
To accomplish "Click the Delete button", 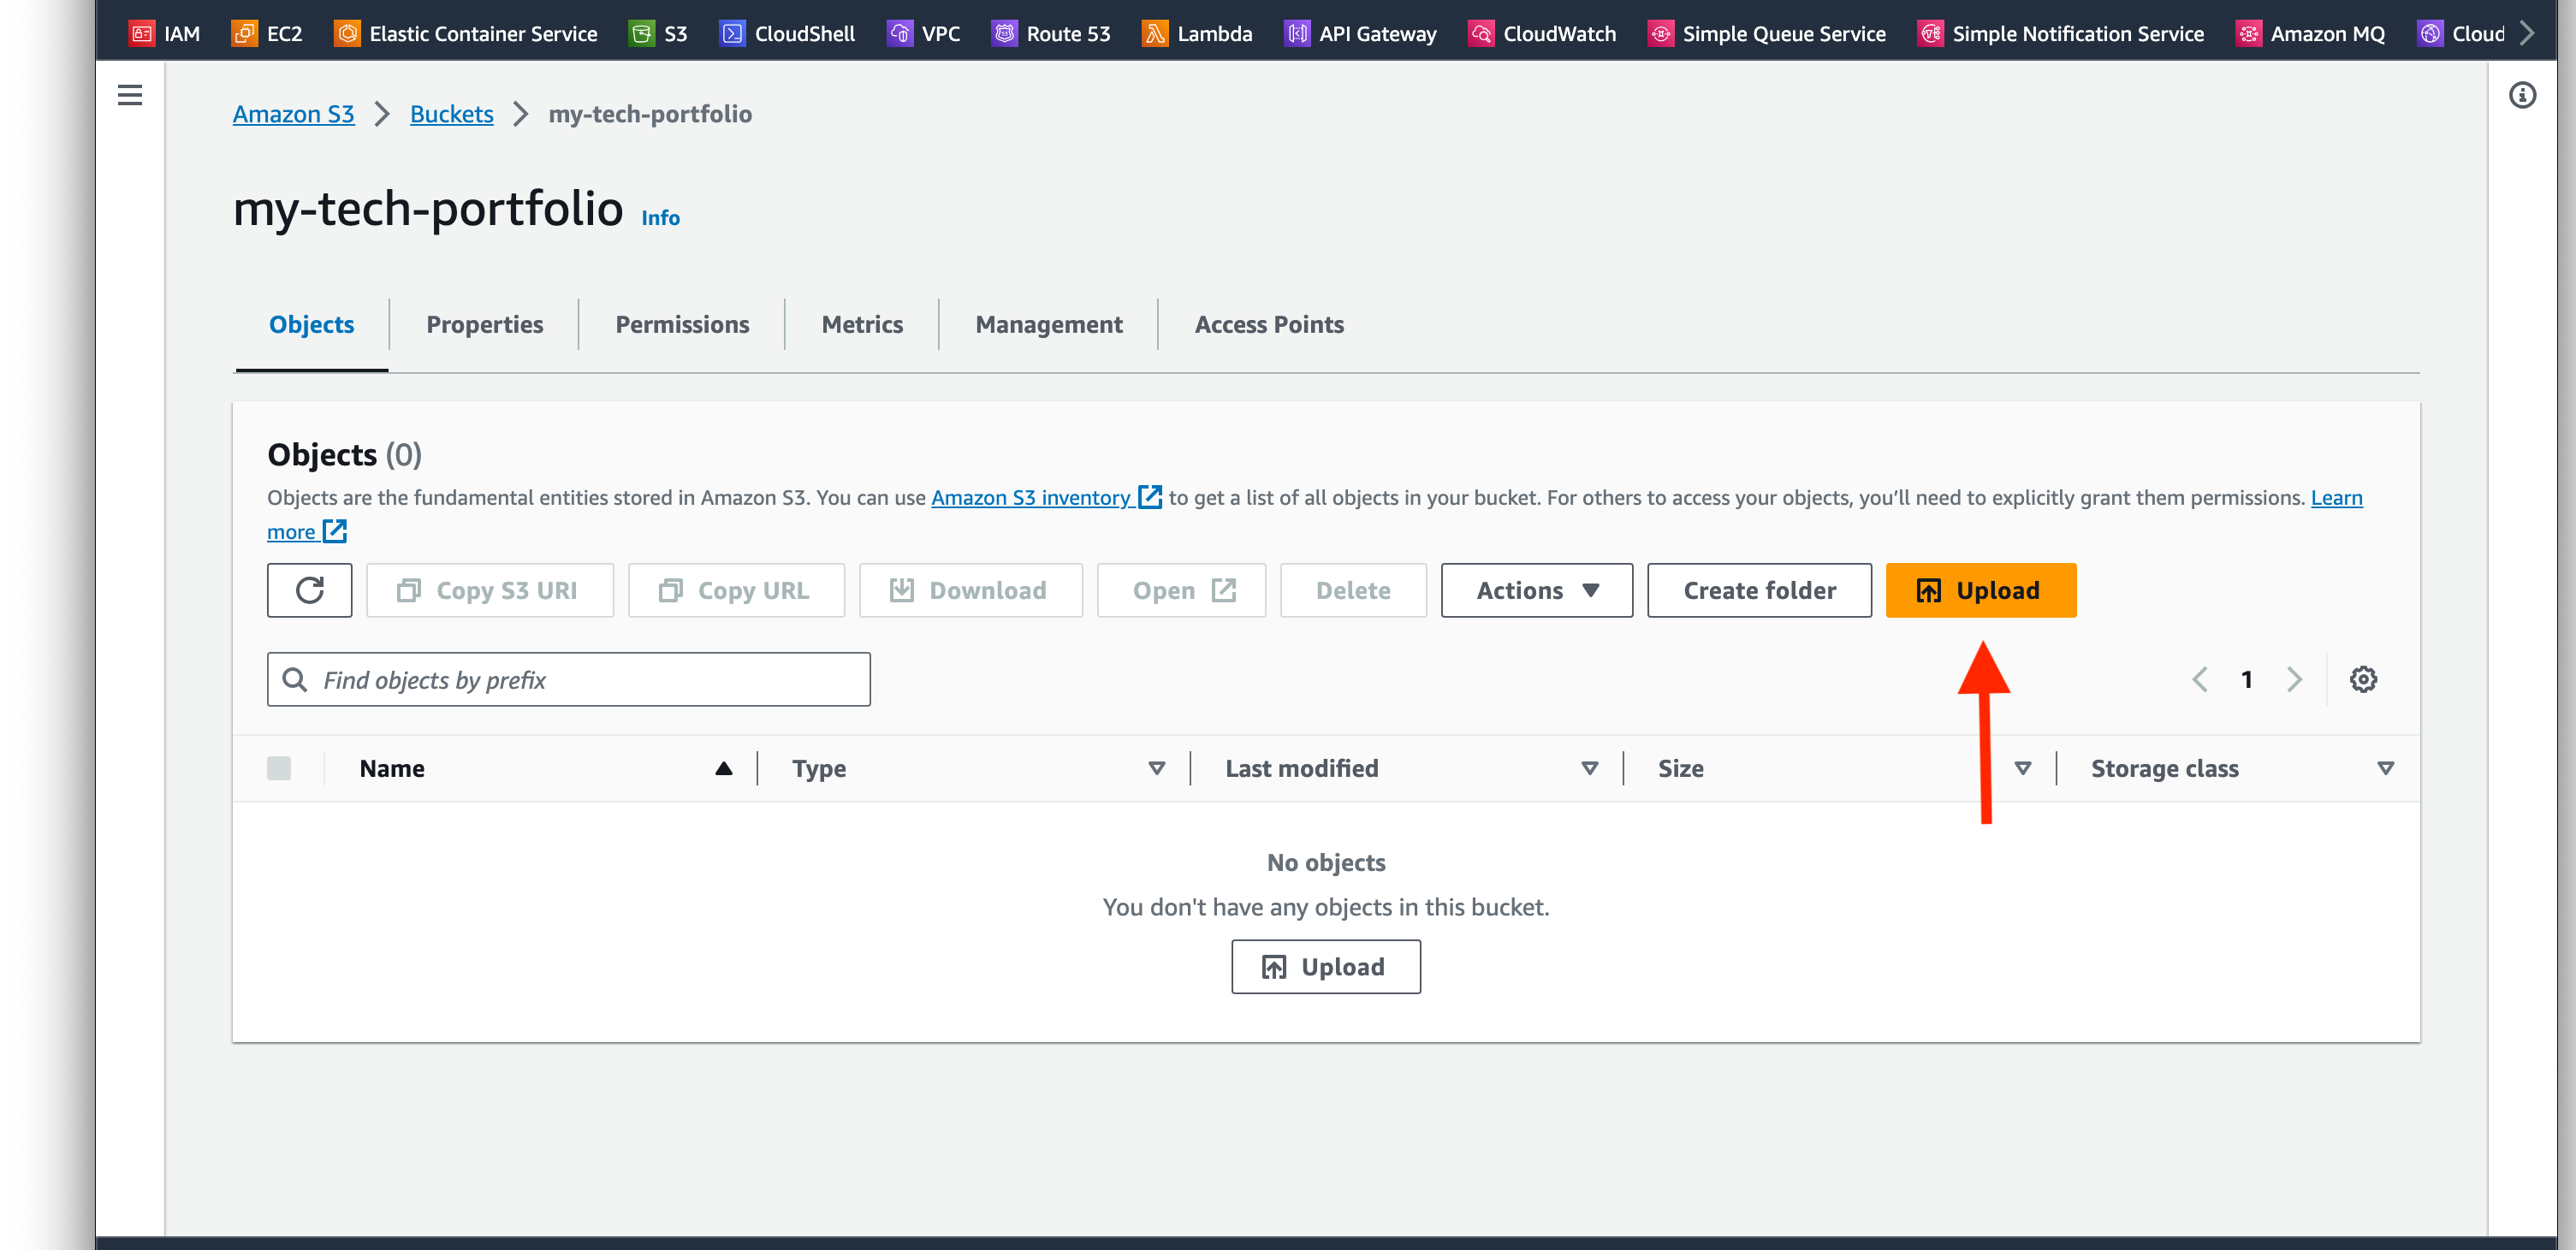I will 1353,590.
